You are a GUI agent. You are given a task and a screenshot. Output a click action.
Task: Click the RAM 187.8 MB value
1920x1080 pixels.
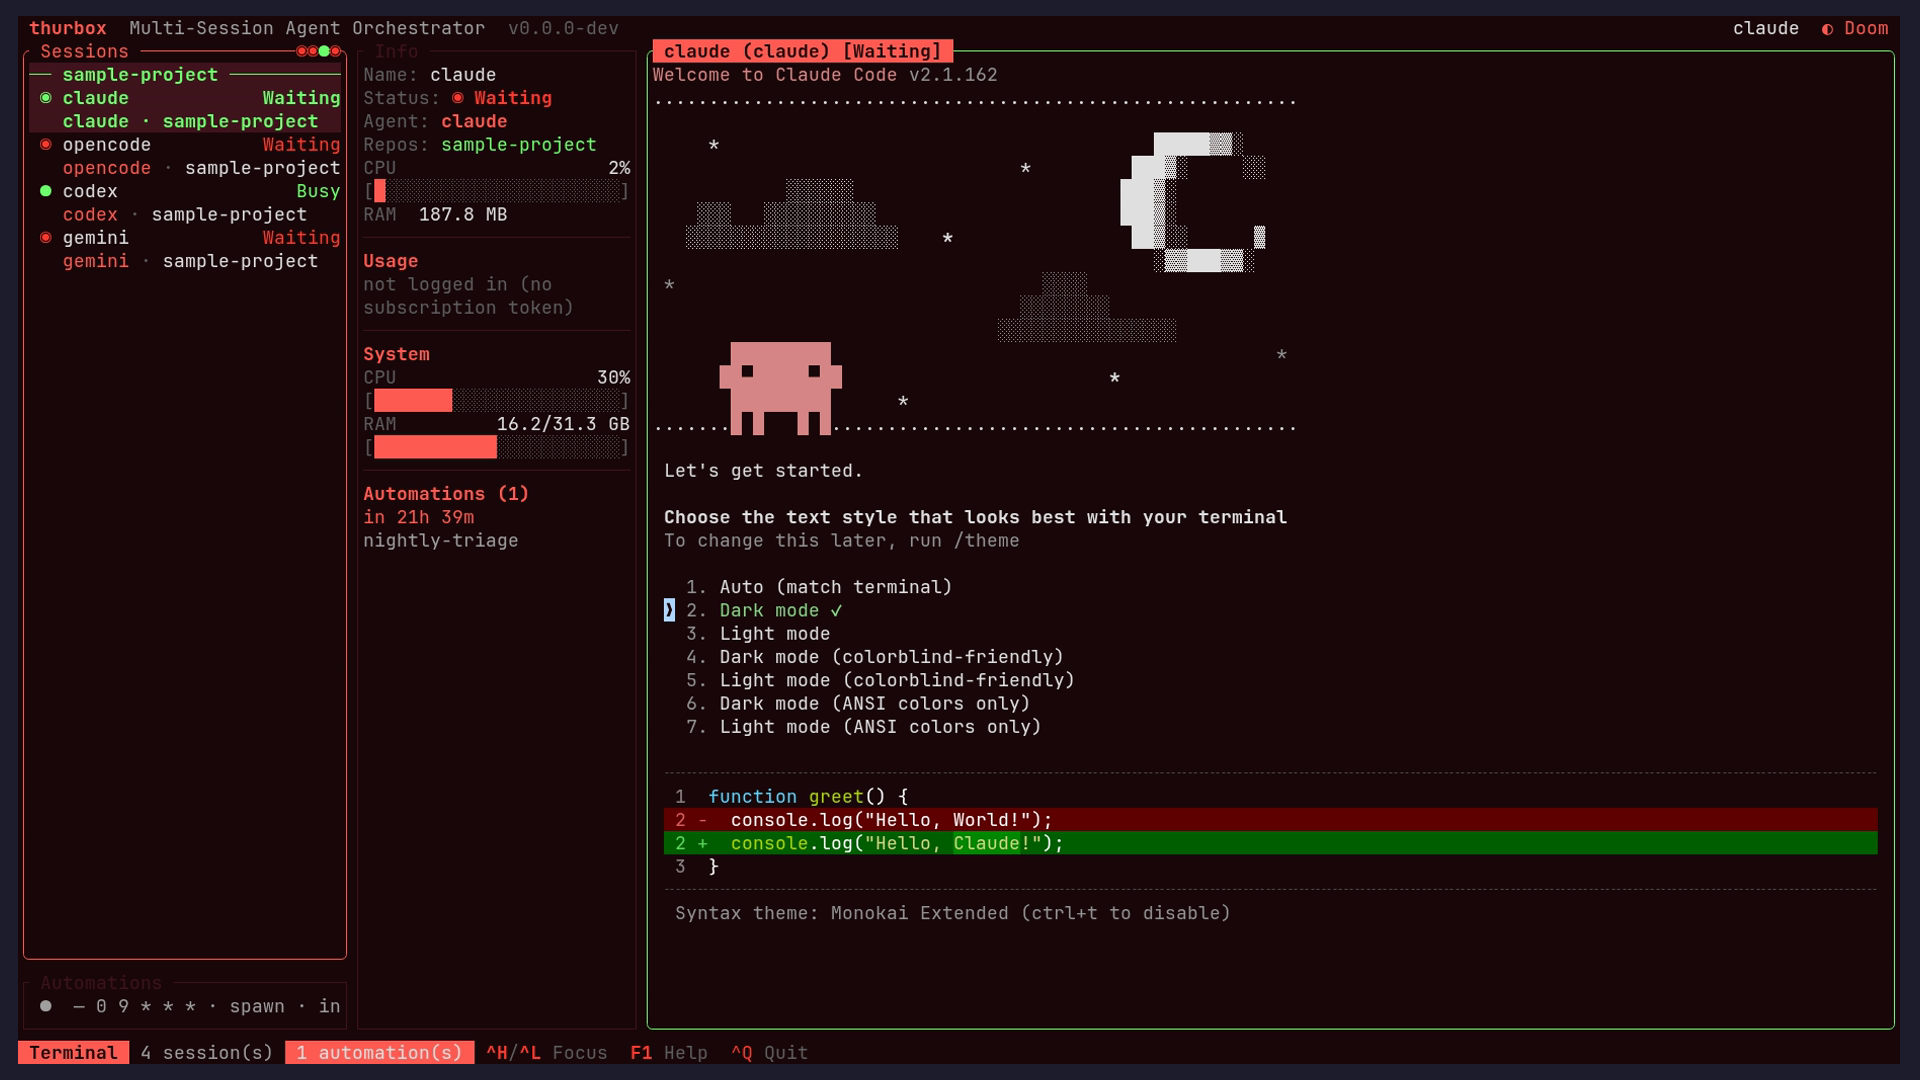(x=463, y=215)
